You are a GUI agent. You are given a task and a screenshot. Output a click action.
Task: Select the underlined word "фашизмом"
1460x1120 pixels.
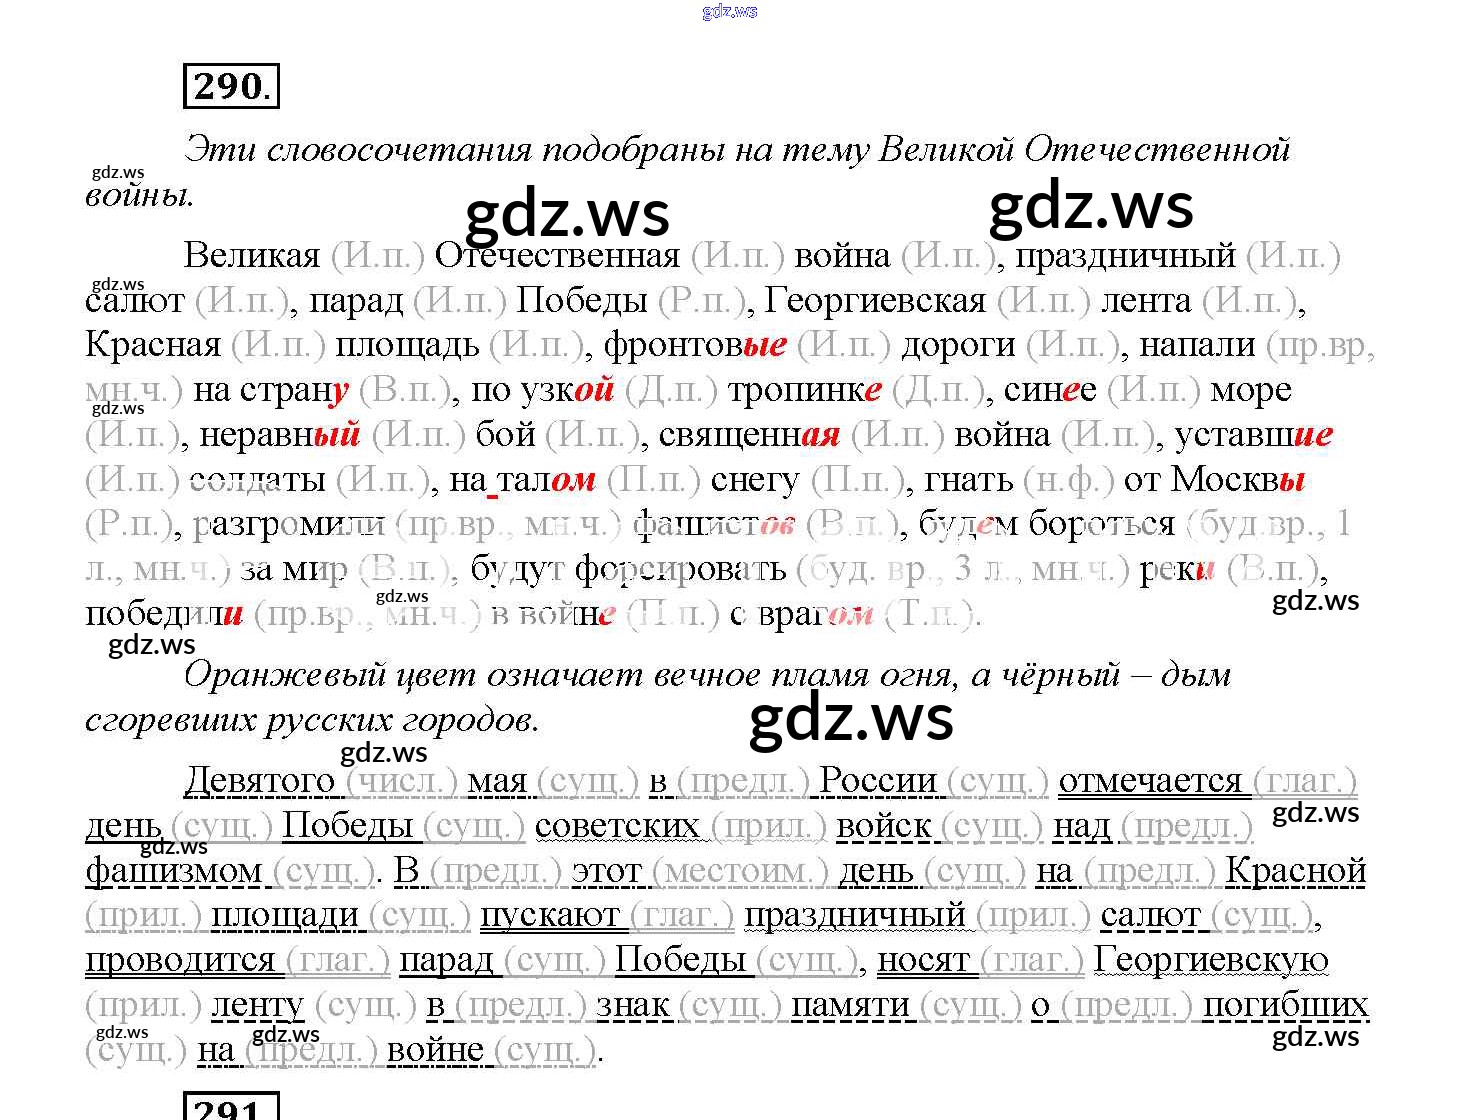[x=173, y=871]
